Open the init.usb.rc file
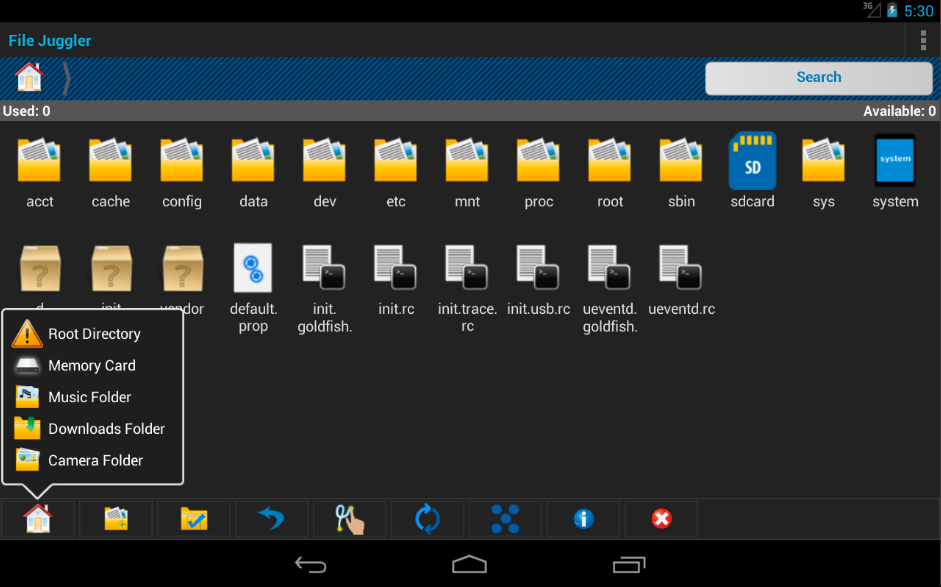 pyautogui.click(x=538, y=280)
